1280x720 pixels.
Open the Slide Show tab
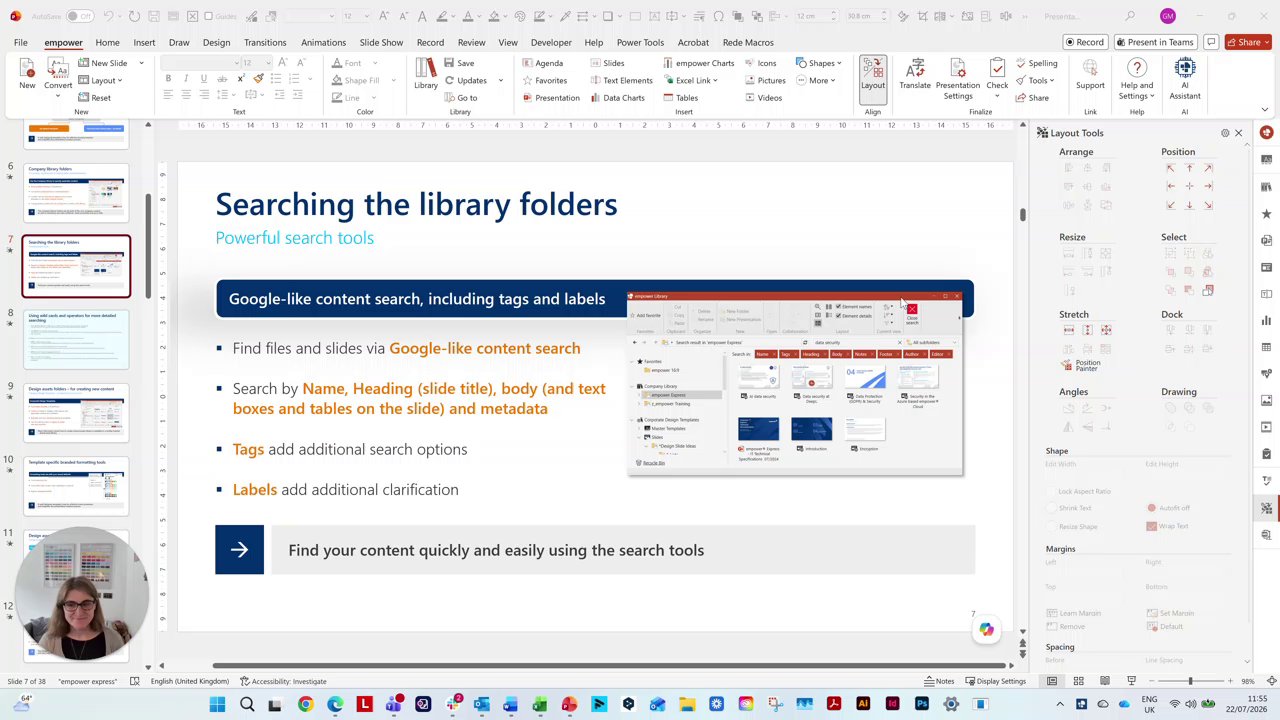click(381, 42)
